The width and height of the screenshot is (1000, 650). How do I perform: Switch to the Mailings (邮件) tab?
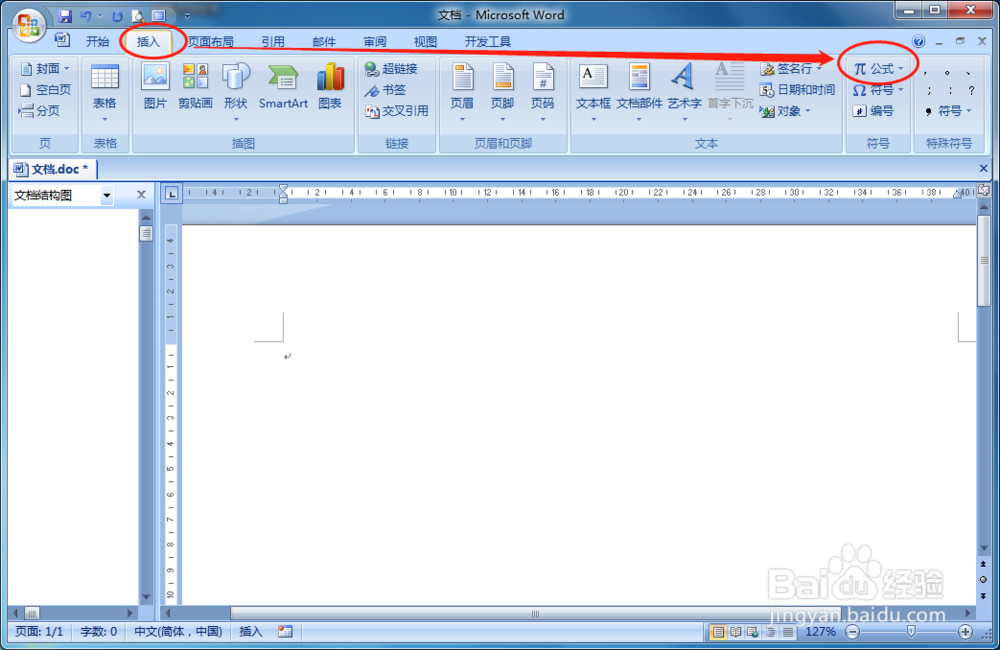pos(324,41)
